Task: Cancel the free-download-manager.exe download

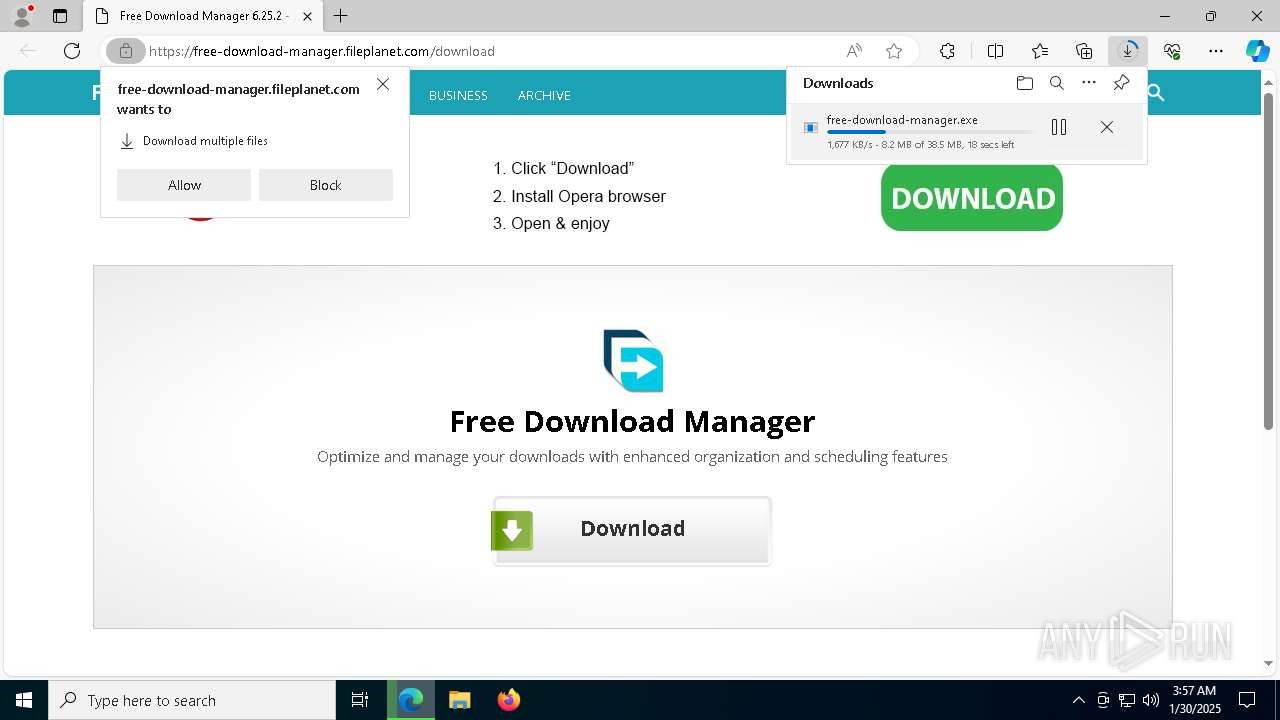Action: point(1107,127)
